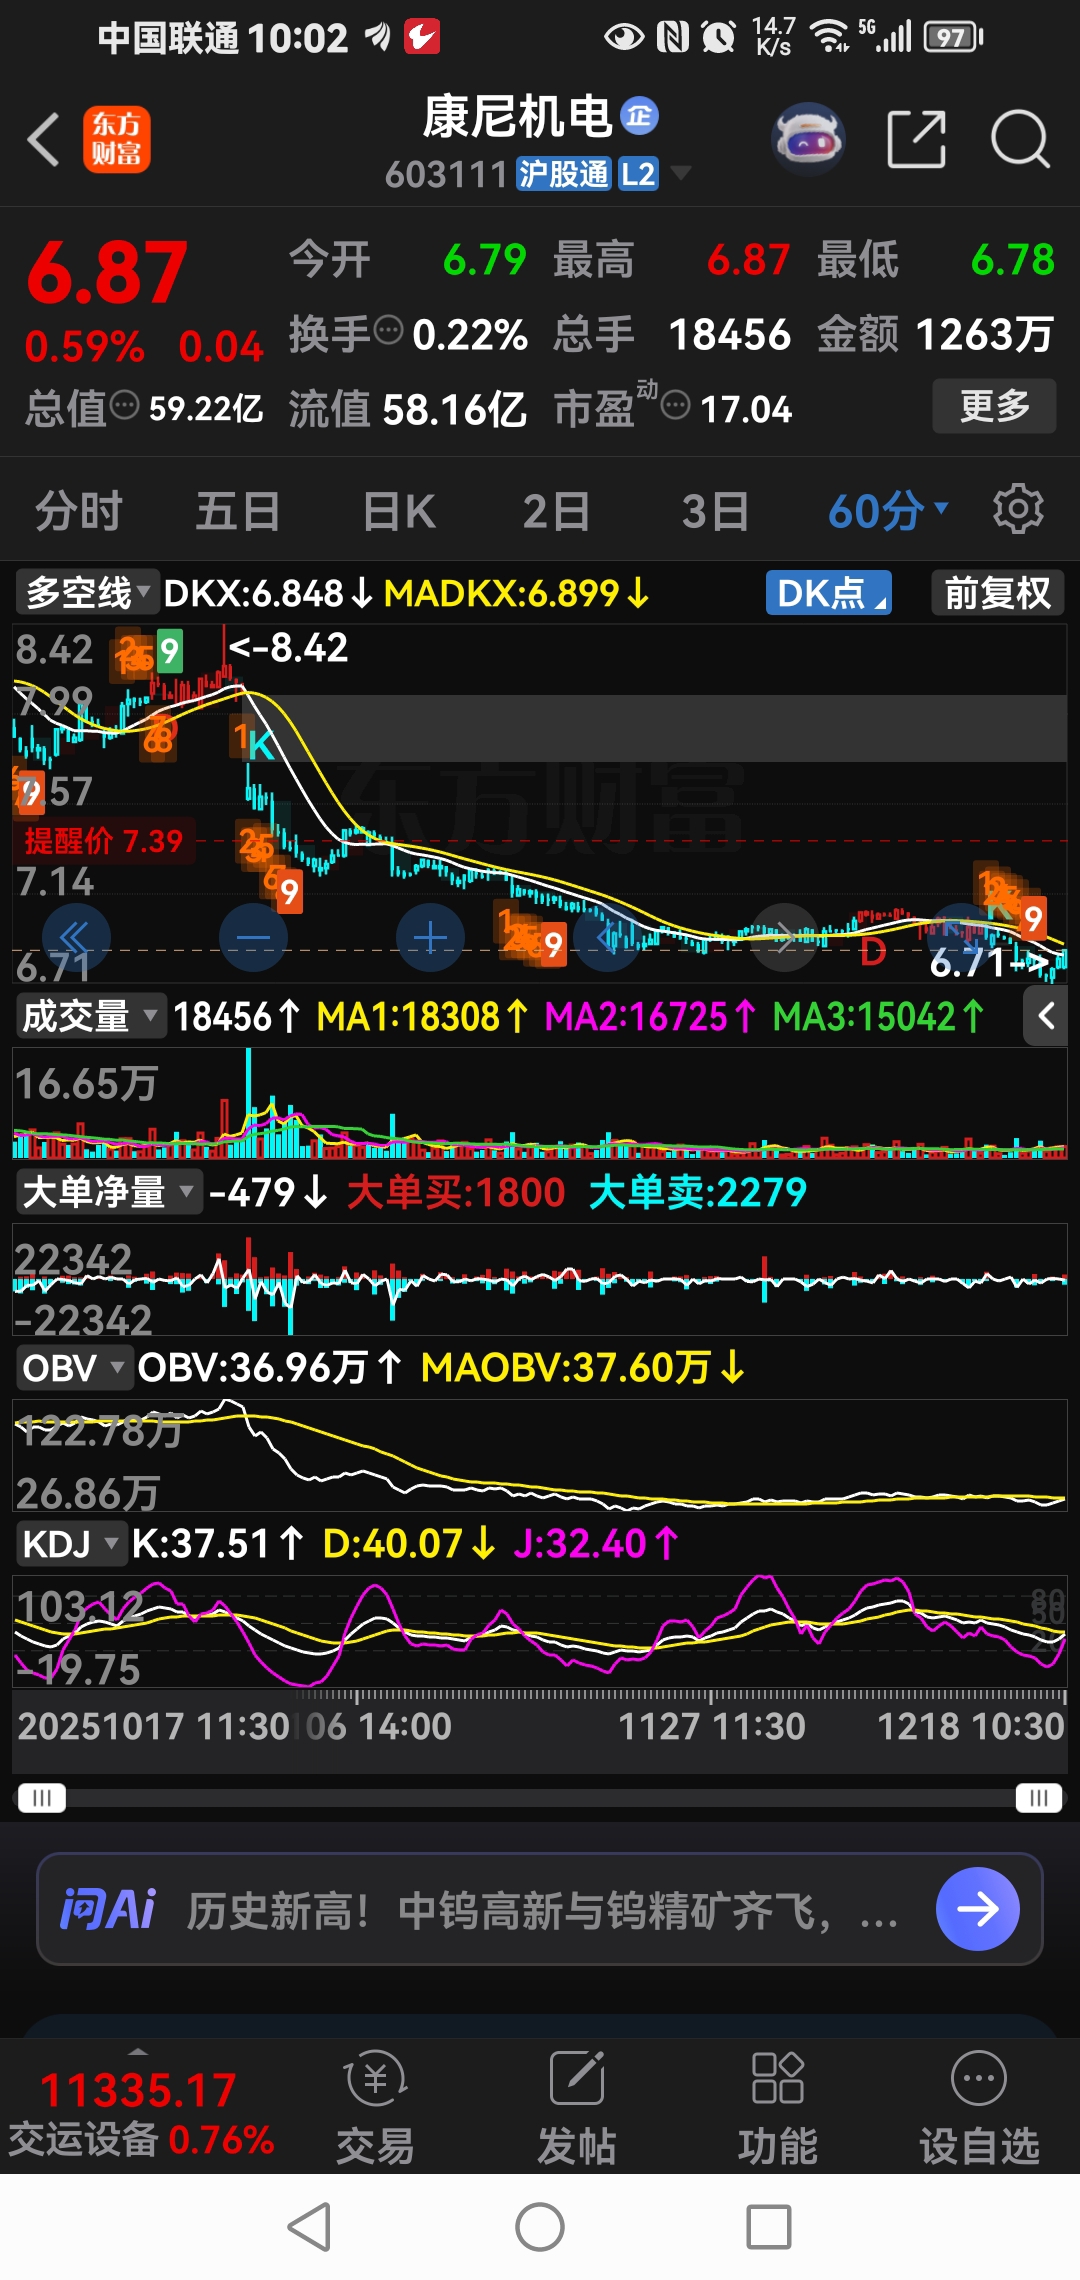
Task: Tap the 提醒价 7.39 alert label
Action: click(x=104, y=840)
